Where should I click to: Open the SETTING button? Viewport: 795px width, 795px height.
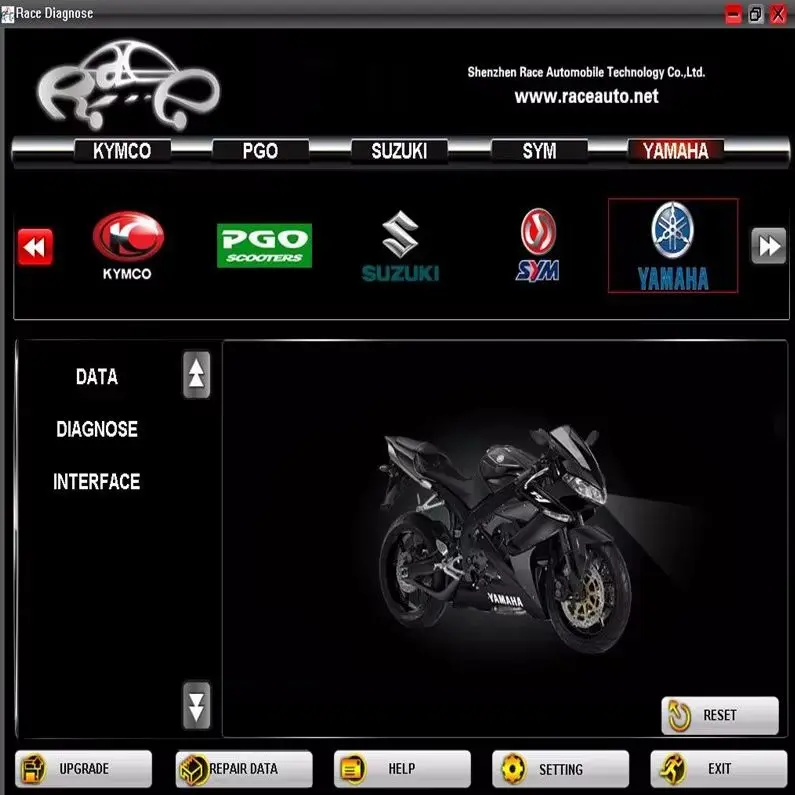(560, 769)
